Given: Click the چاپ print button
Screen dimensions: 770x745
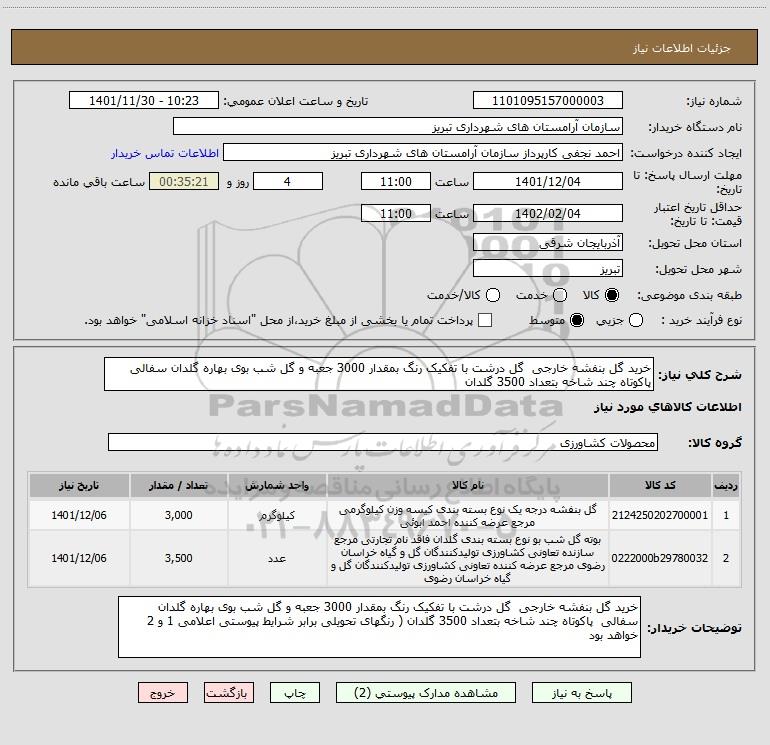Looking at the screenshot, I should pos(295,692).
